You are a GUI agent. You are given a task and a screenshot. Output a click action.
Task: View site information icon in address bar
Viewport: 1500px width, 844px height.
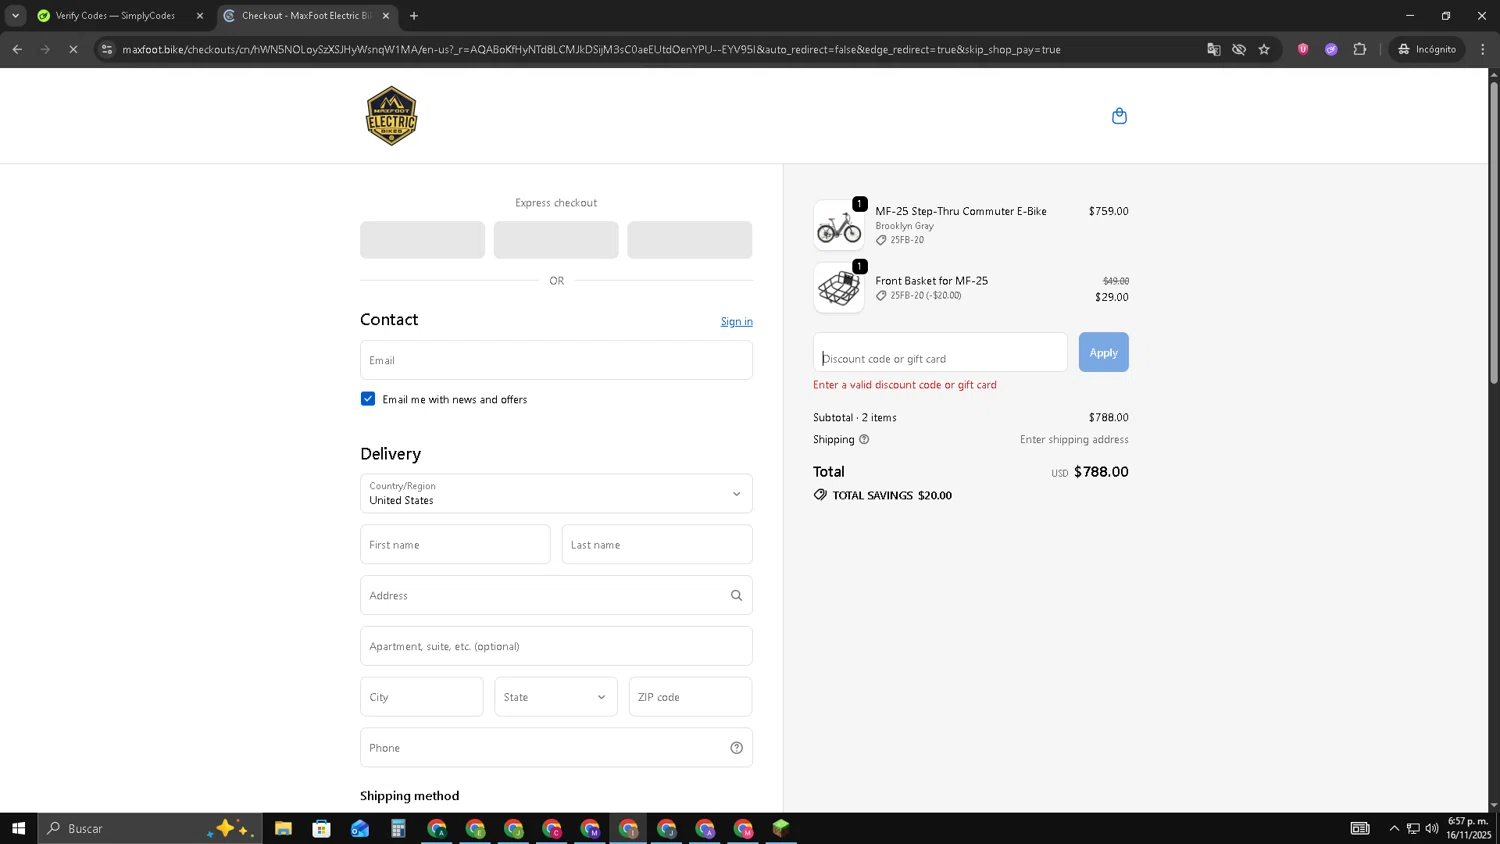(x=107, y=49)
